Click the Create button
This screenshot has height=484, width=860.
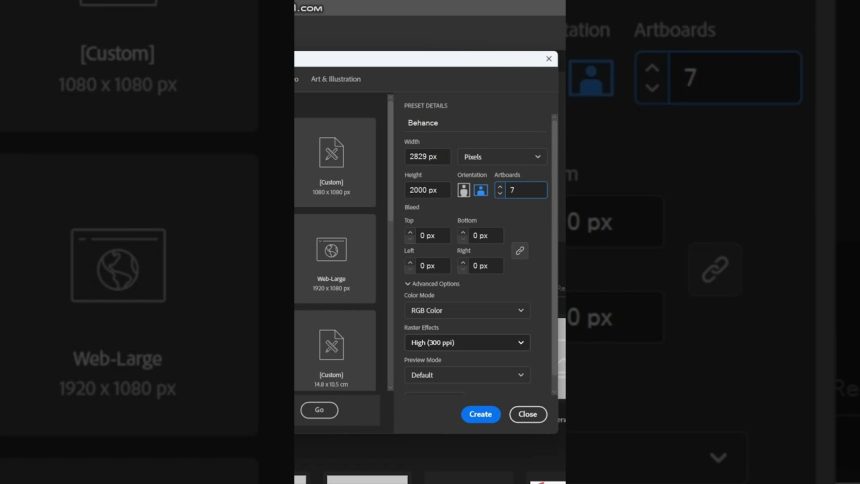(480, 414)
